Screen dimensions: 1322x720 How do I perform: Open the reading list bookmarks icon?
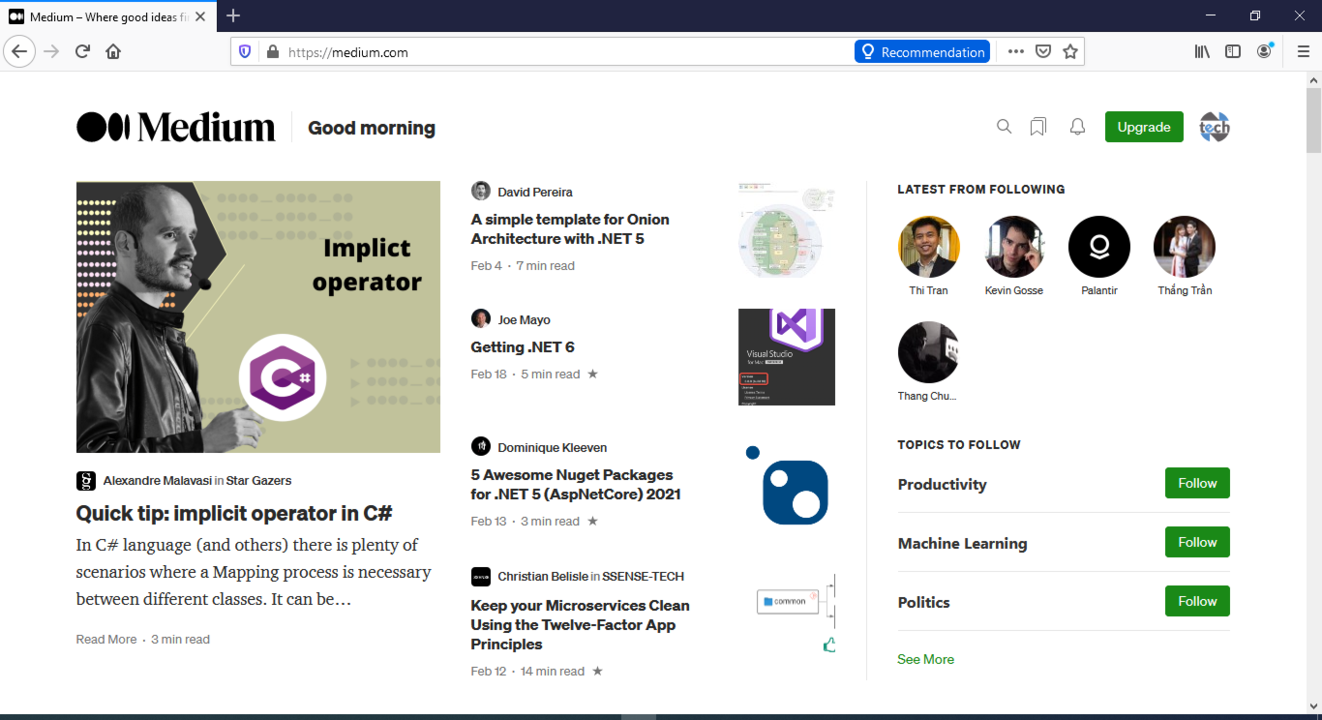pyautogui.click(x=1038, y=127)
